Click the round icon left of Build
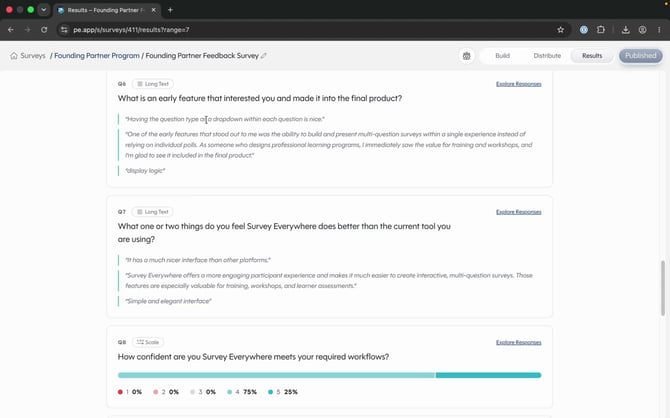670x418 pixels. coord(467,56)
